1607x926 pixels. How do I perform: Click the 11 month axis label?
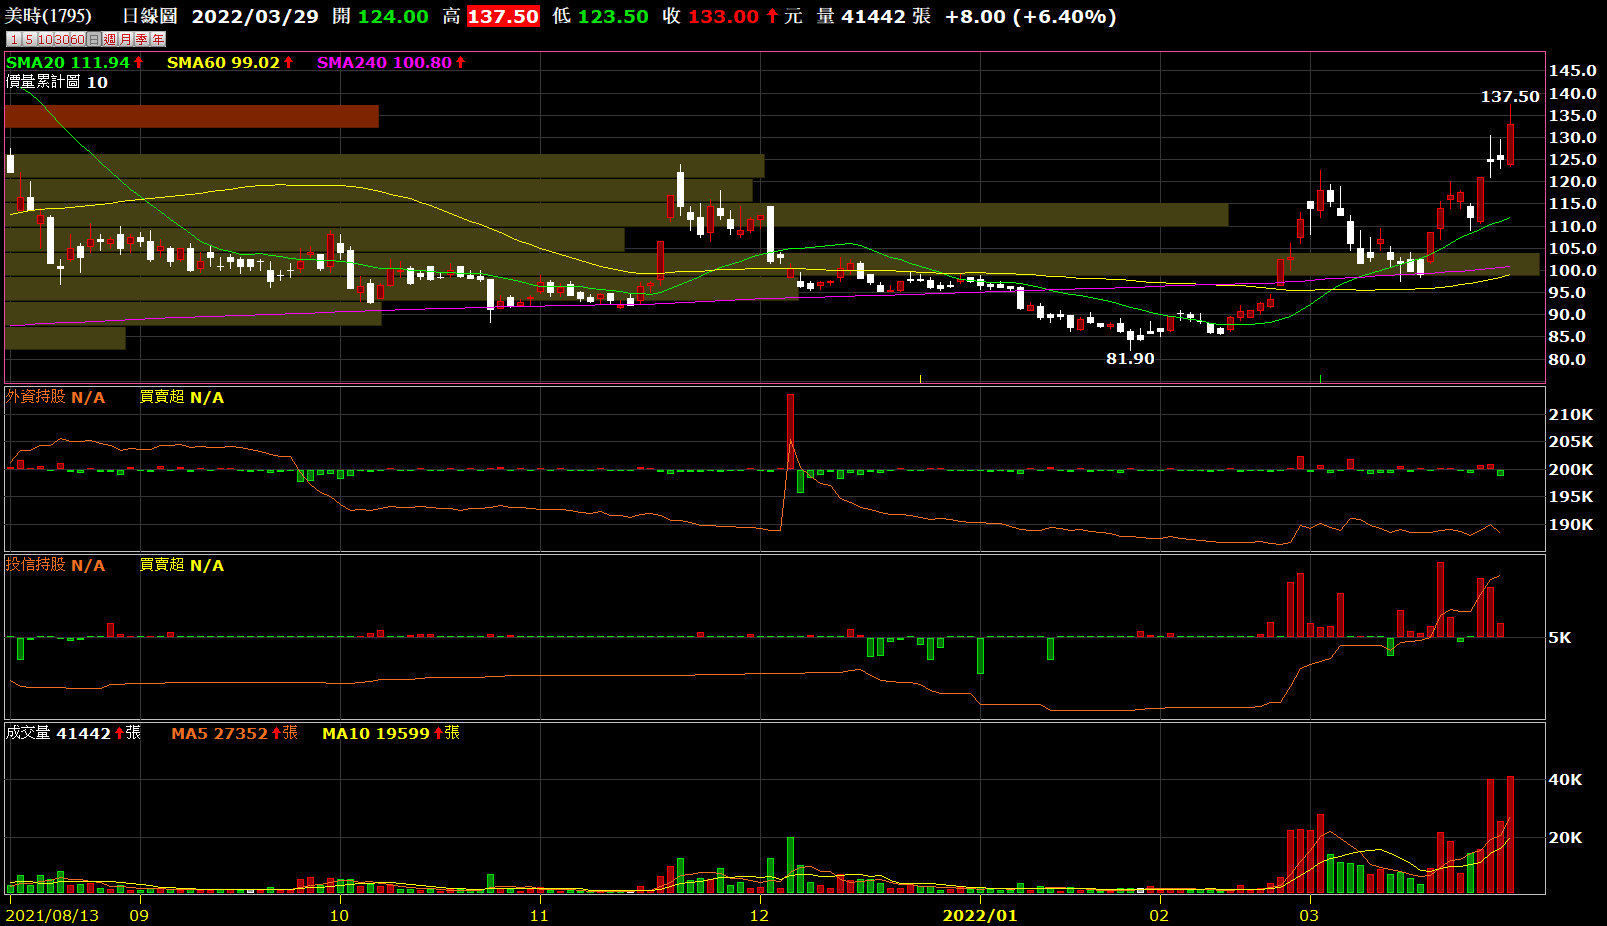(539, 915)
